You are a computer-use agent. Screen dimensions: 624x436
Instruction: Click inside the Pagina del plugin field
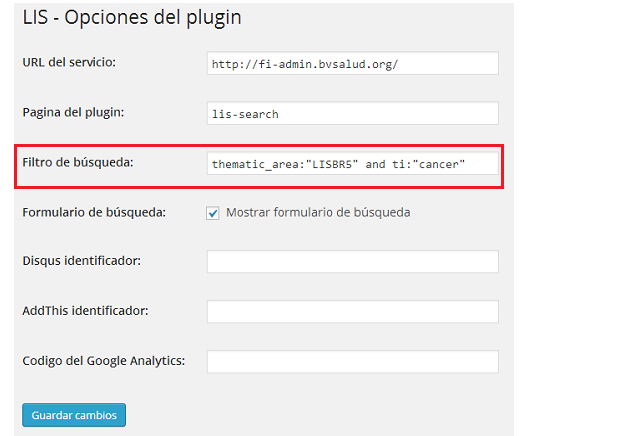[x=353, y=113]
